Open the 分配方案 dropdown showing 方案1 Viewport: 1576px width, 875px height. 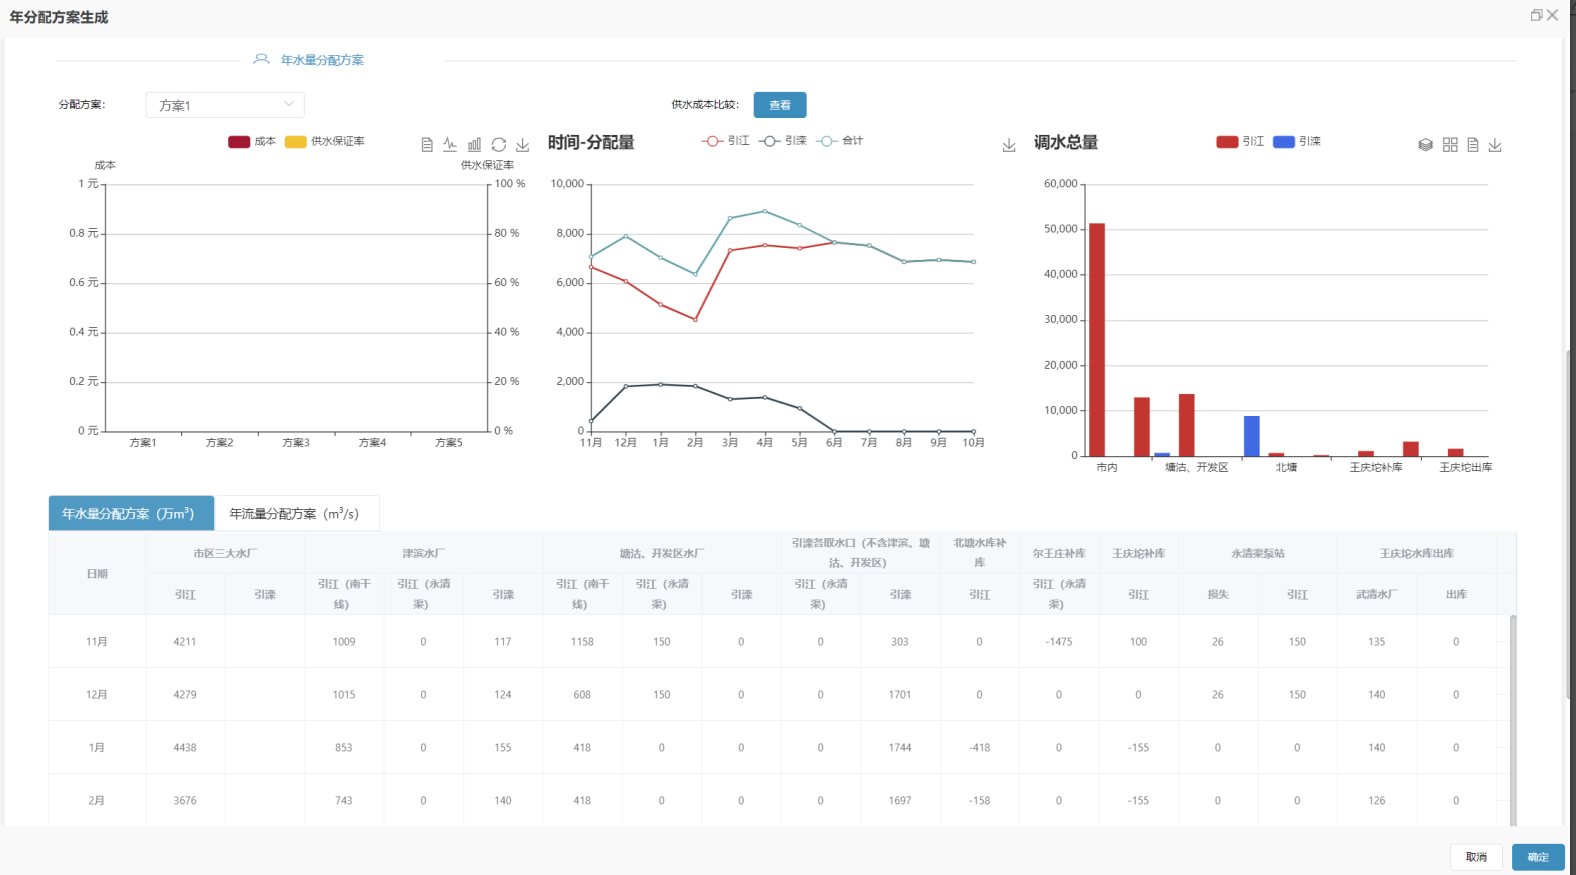point(225,105)
